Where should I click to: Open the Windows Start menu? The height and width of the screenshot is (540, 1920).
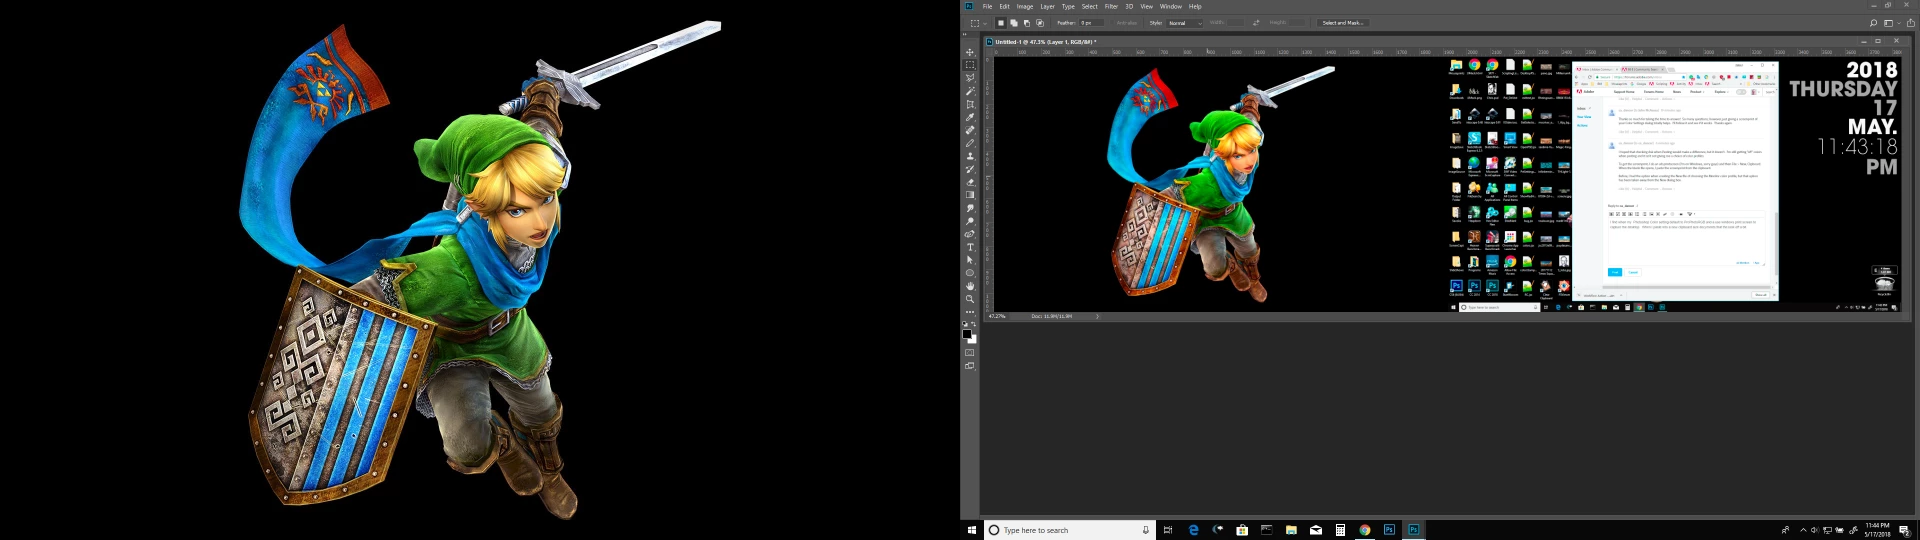(x=972, y=530)
